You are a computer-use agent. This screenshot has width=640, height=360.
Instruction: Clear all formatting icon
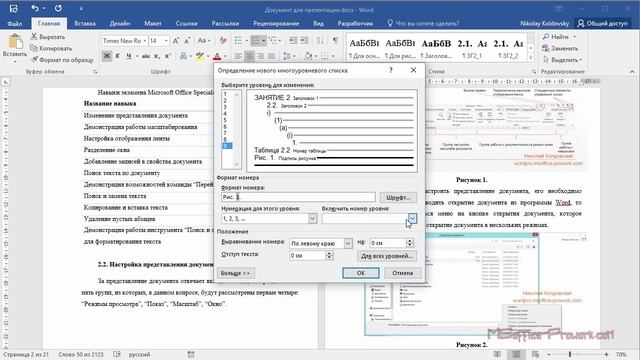click(x=223, y=40)
